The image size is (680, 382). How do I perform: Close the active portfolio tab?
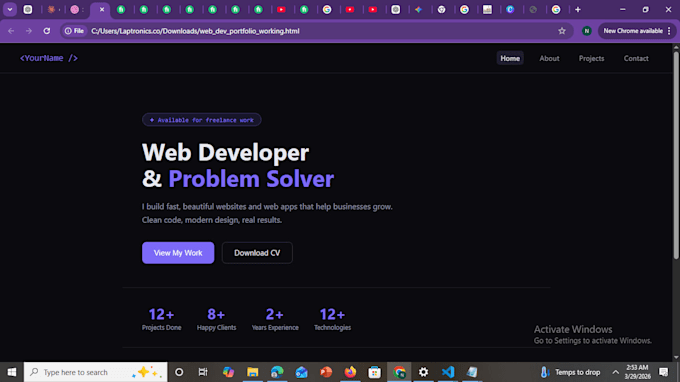[x=102, y=9]
